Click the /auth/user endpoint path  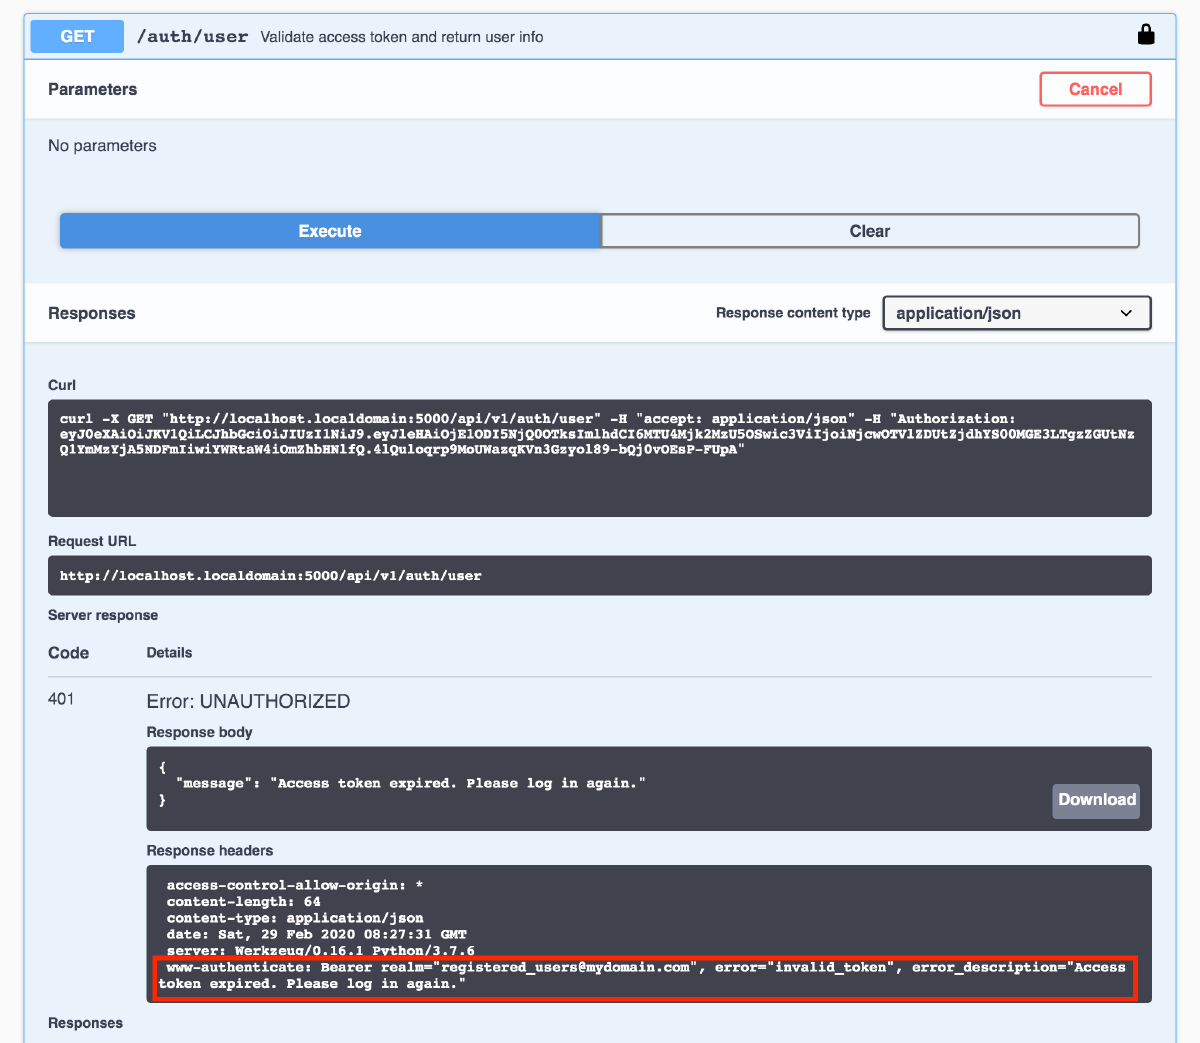[x=193, y=36]
